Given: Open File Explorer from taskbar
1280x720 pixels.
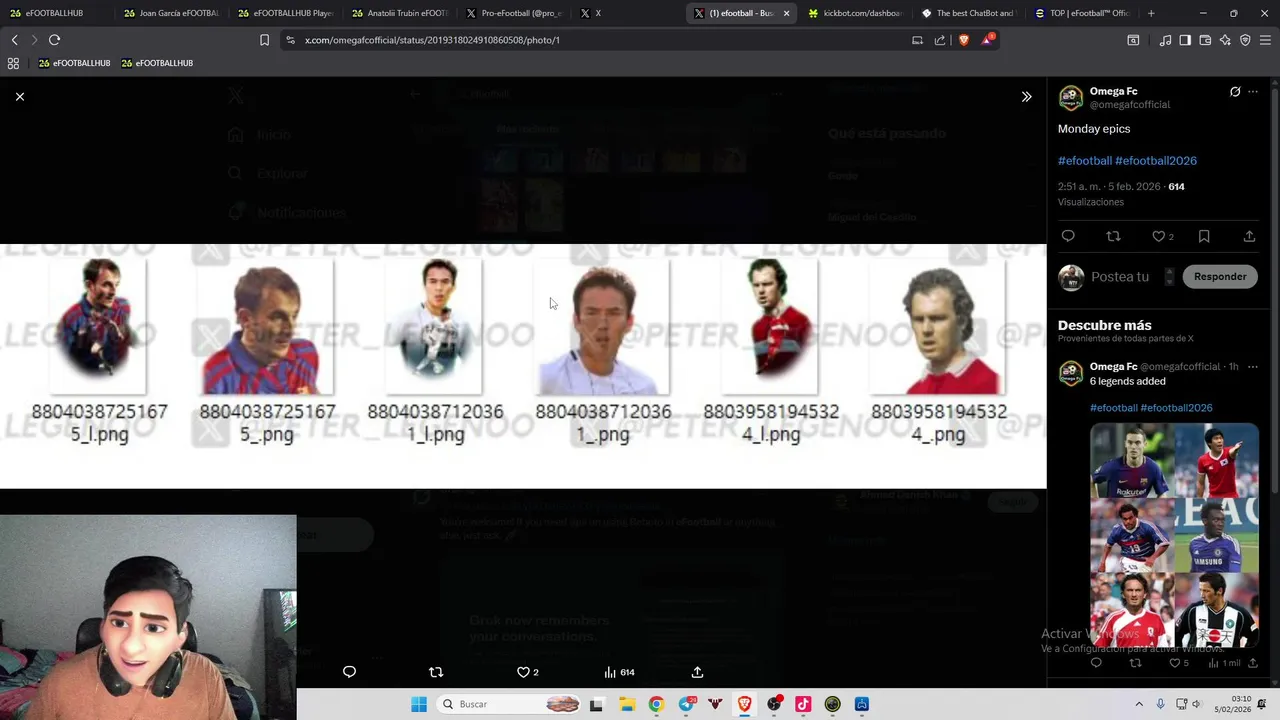Looking at the screenshot, I should pos(627,704).
